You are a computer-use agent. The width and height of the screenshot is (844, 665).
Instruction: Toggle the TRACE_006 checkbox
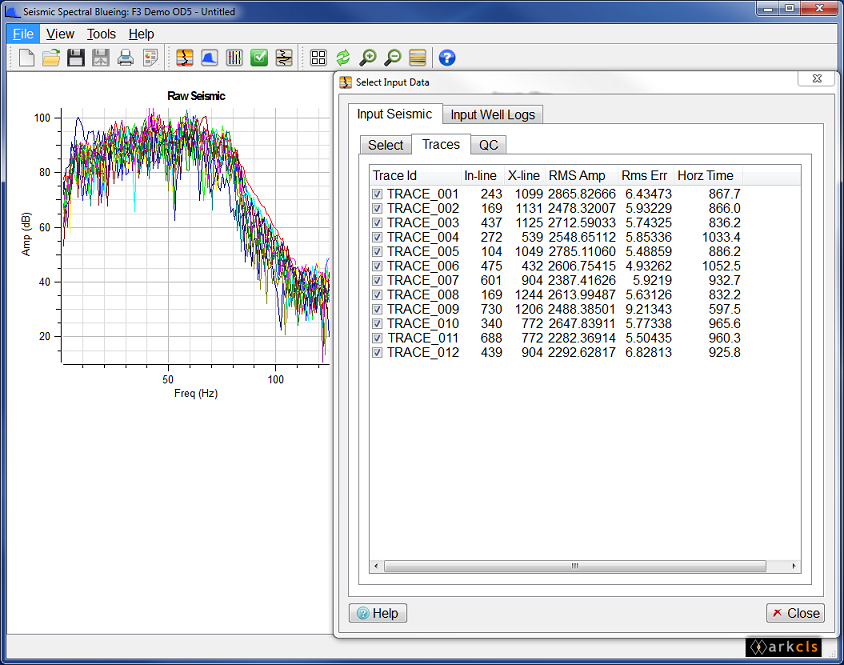pos(377,266)
